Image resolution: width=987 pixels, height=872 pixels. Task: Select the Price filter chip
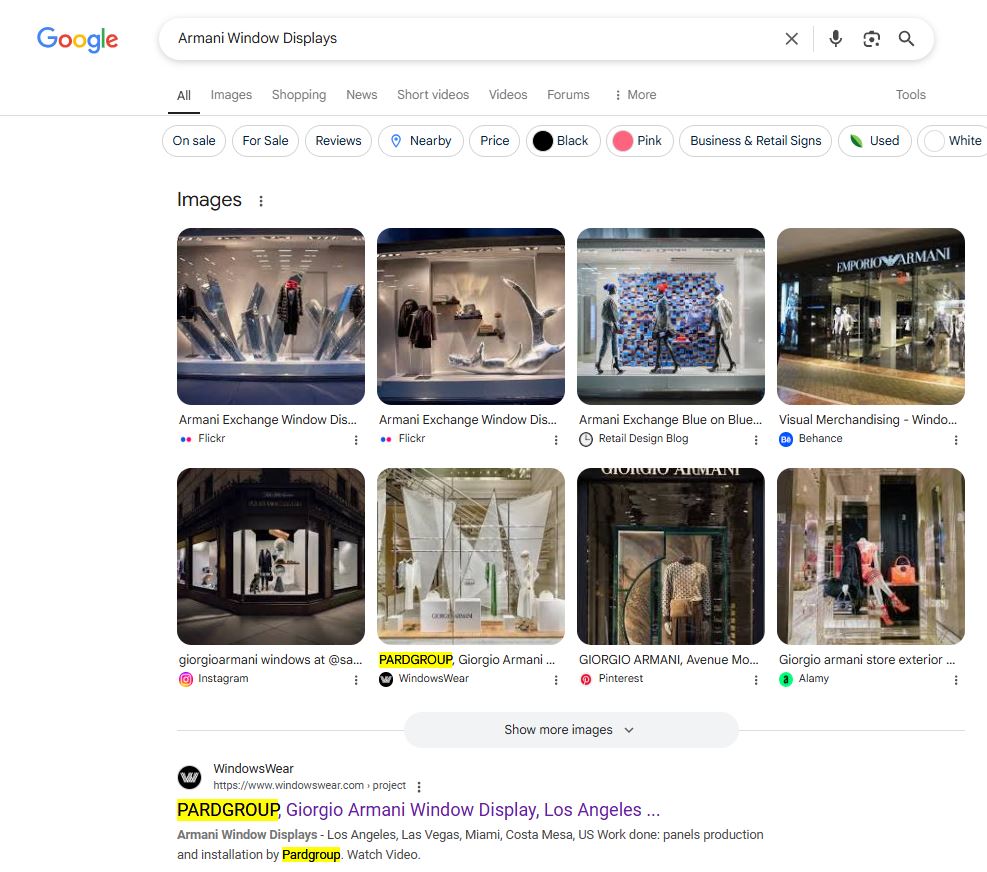pos(494,140)
